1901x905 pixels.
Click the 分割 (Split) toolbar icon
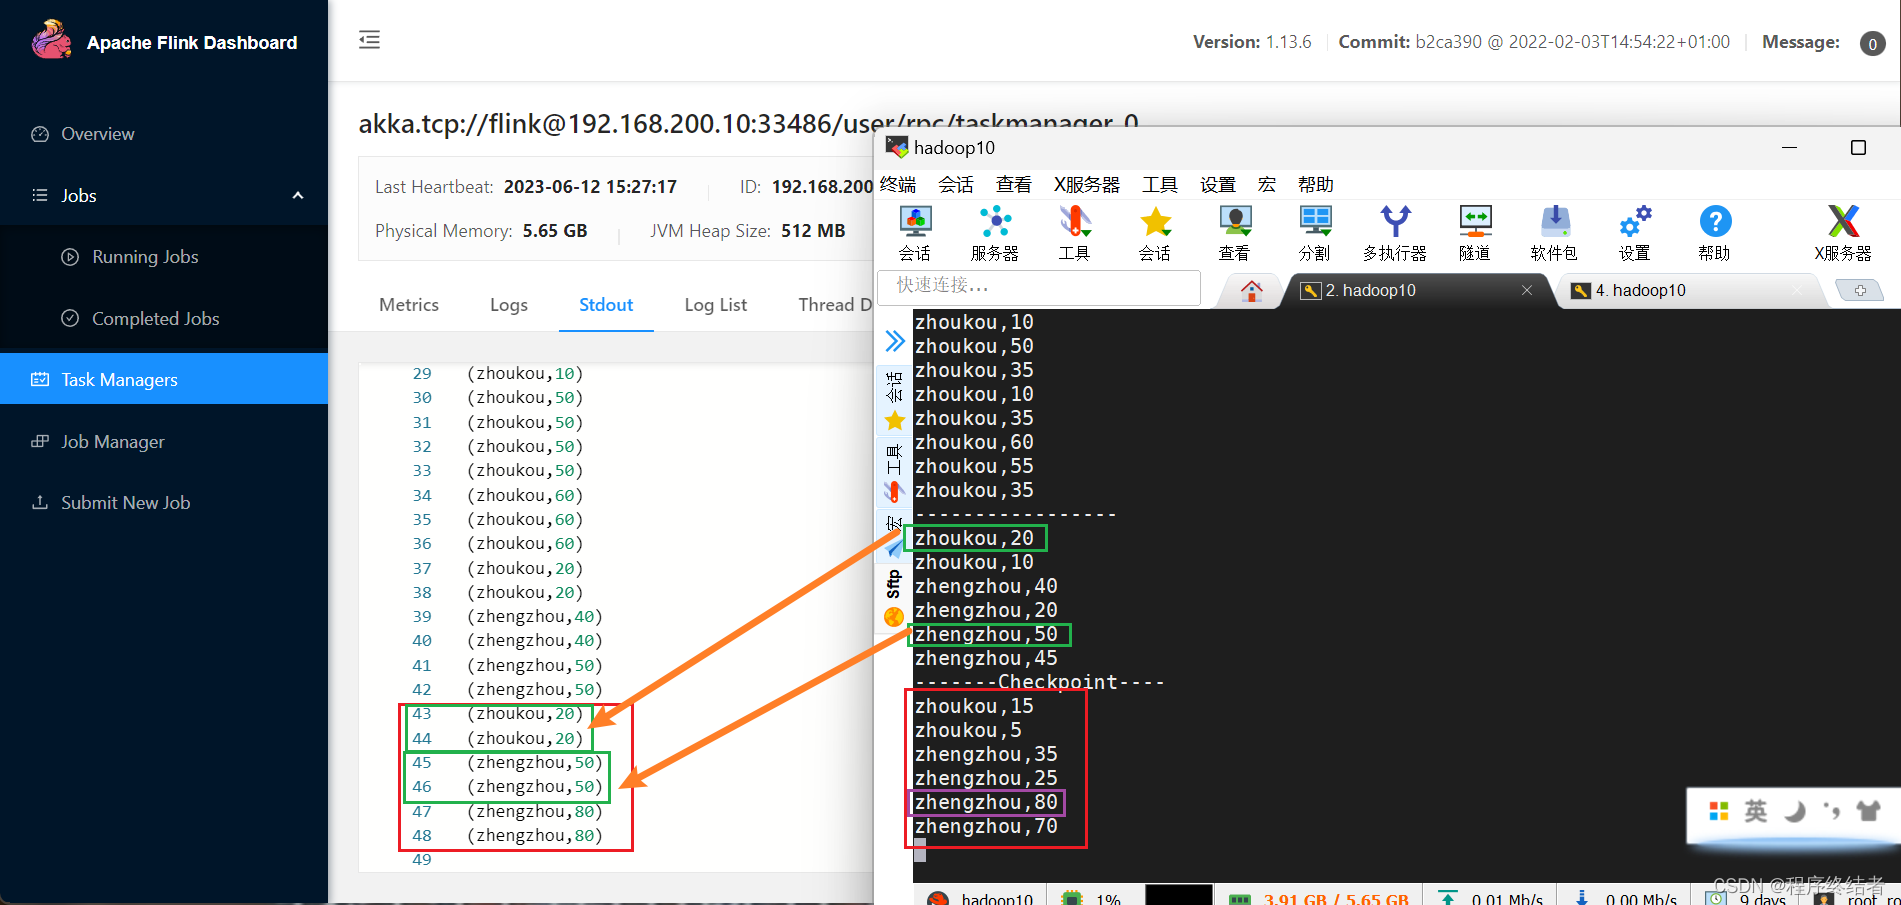1315,233
